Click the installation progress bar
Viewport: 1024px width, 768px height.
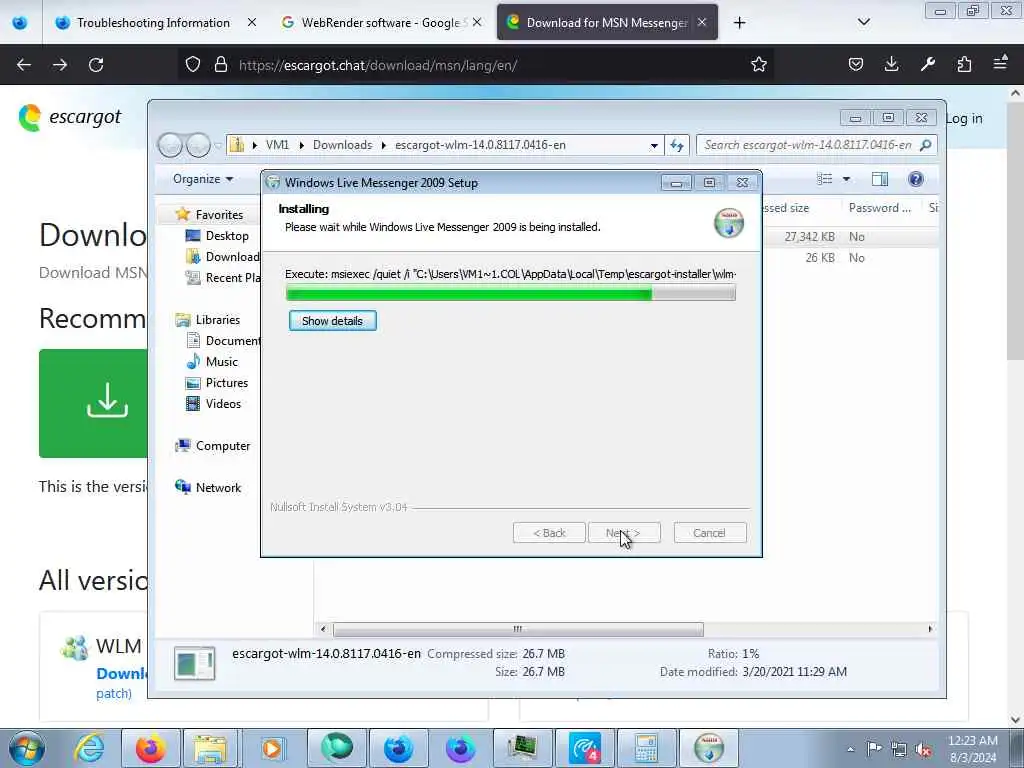pos(511,294)
